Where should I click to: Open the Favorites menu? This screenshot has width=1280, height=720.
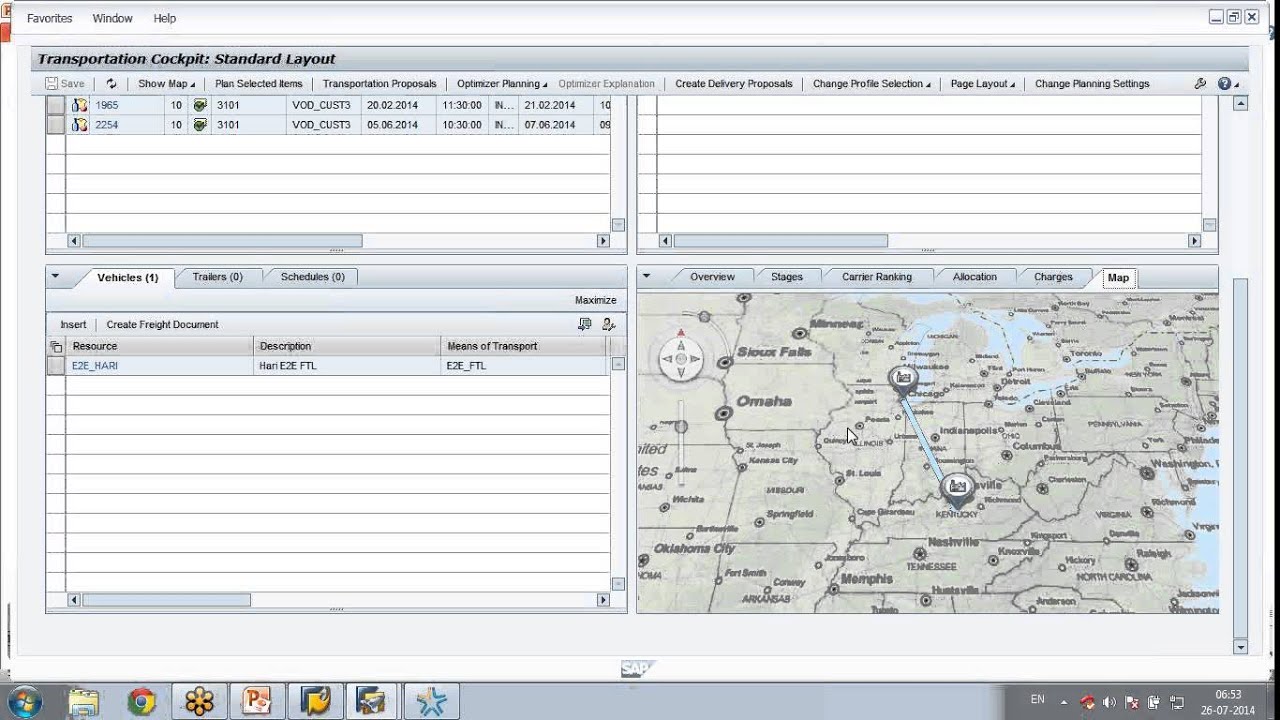[49, 18]
